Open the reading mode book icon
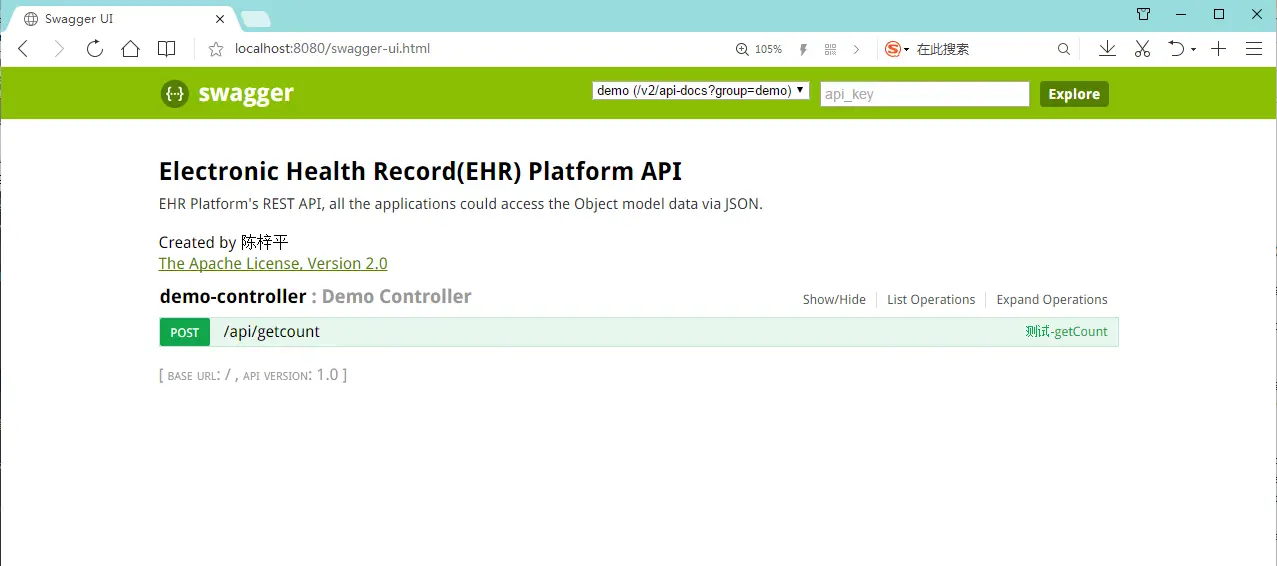Viewport: 1277px width, 566px height. (167, 48)
